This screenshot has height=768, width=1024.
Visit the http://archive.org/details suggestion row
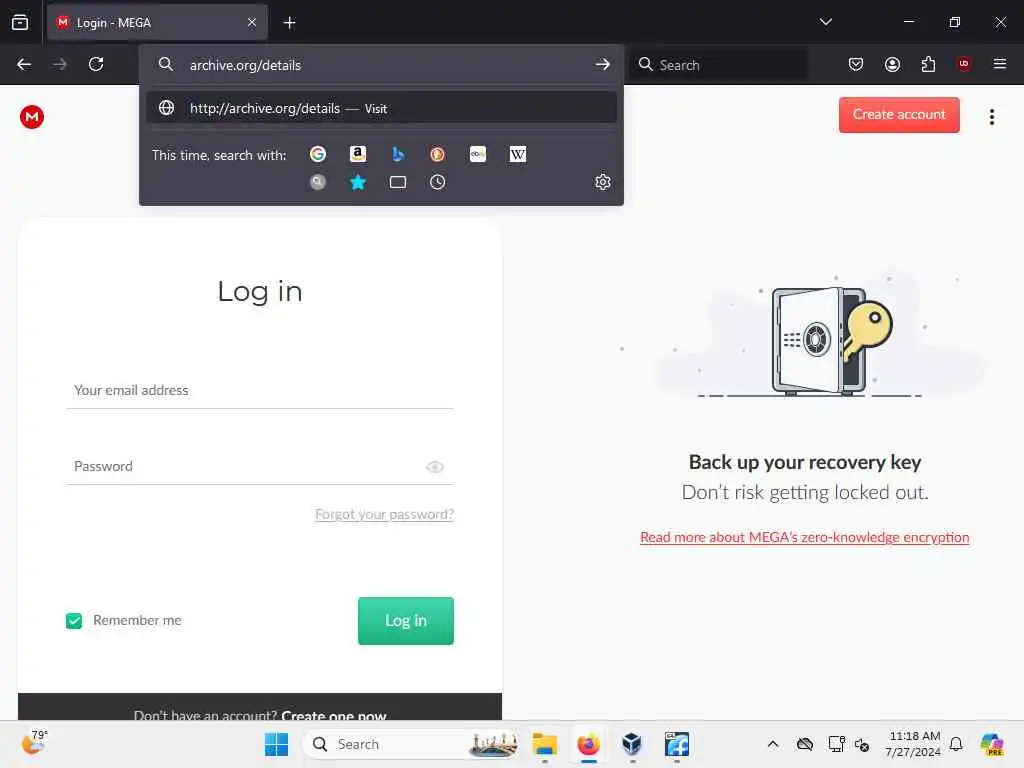point(381,108)
